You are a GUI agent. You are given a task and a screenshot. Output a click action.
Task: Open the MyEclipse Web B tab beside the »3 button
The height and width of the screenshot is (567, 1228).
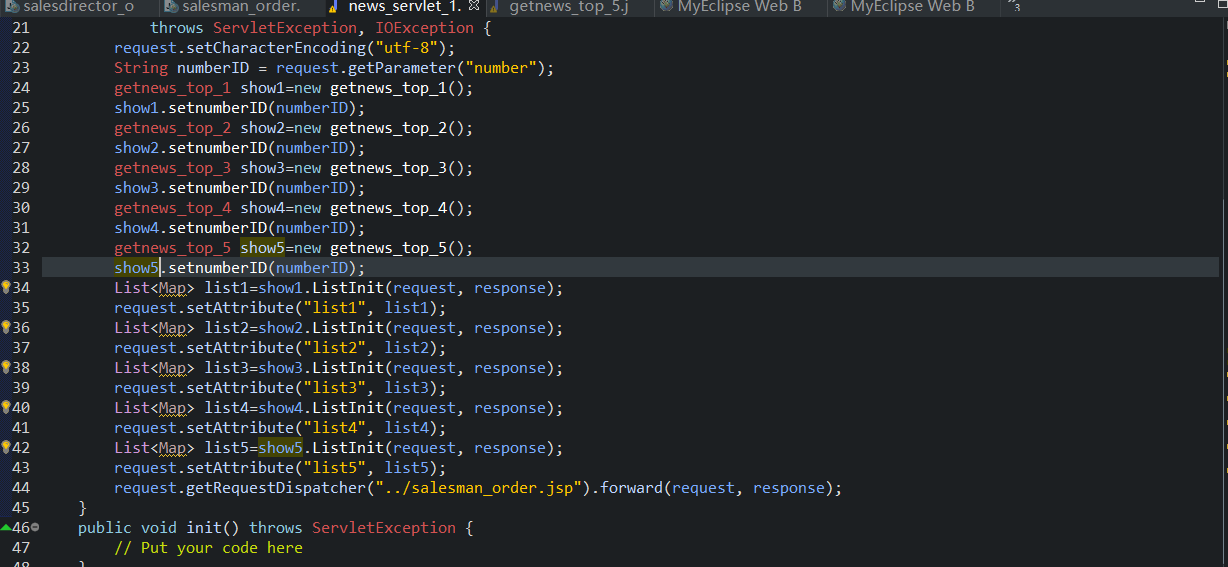(912, 7)
